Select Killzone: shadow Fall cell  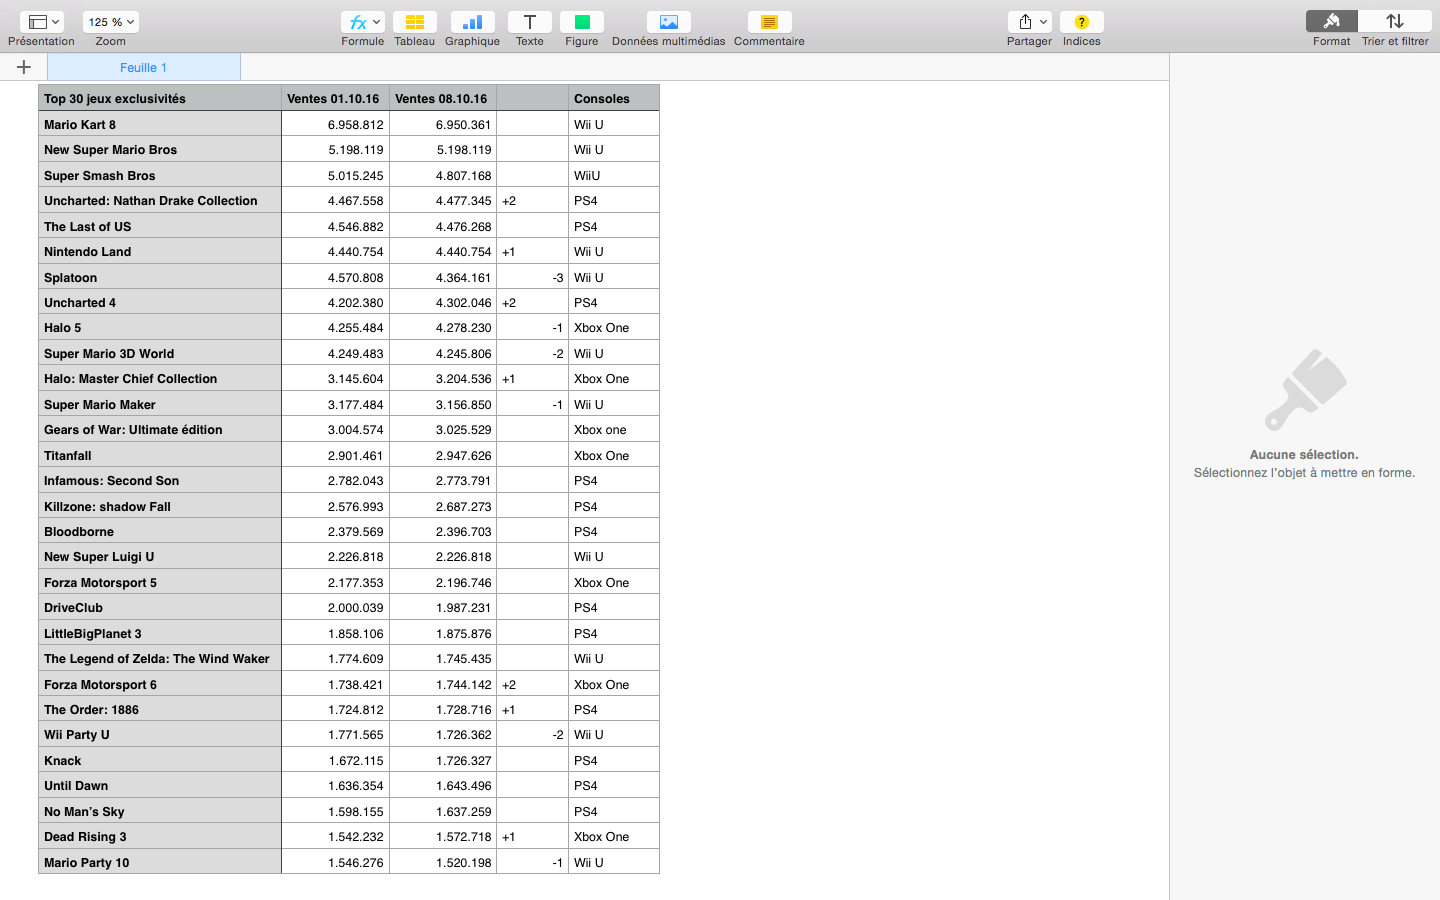(160, 506)
